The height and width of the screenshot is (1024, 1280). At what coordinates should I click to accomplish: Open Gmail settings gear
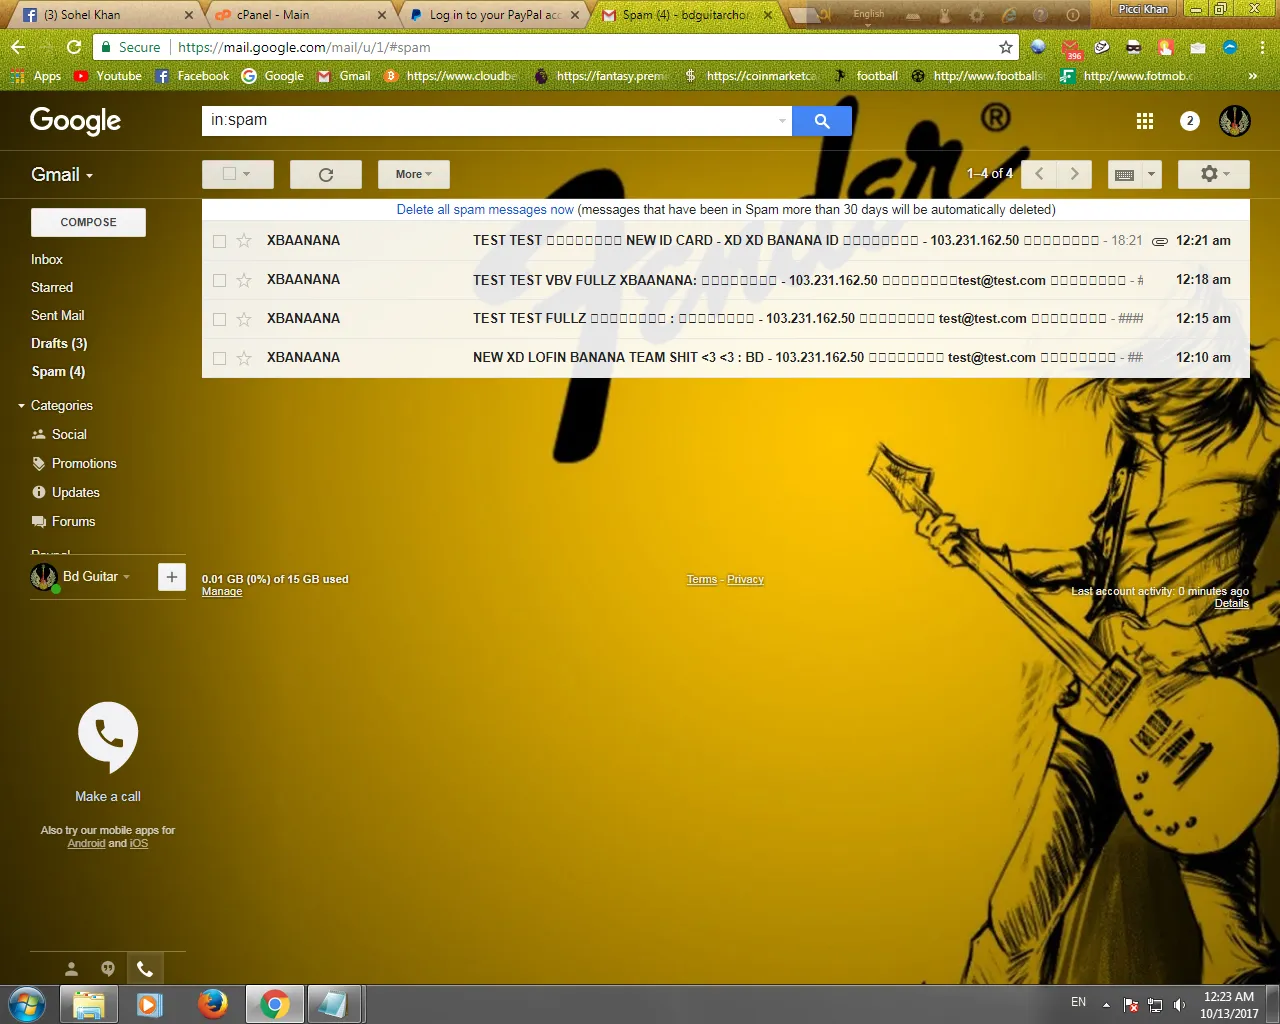coord(1214,174)
